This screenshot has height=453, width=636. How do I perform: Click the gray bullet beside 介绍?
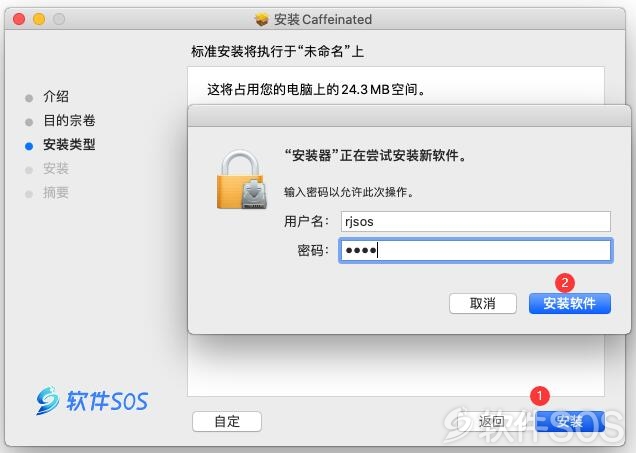29,98
